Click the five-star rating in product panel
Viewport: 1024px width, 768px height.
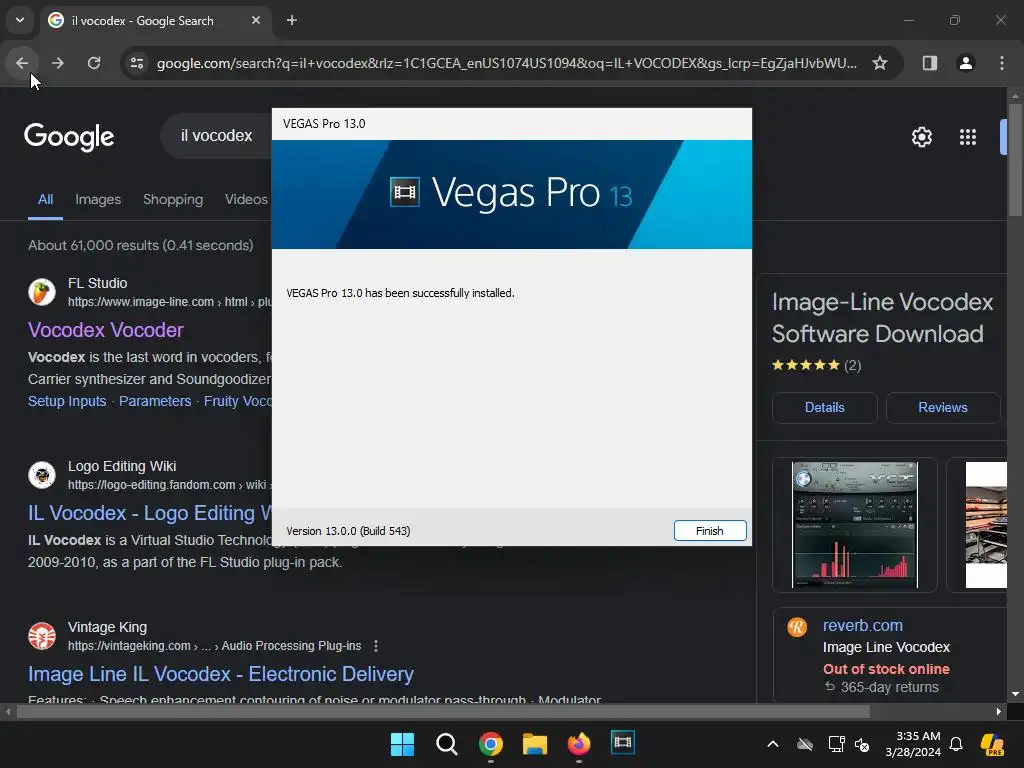click(806, 365)
